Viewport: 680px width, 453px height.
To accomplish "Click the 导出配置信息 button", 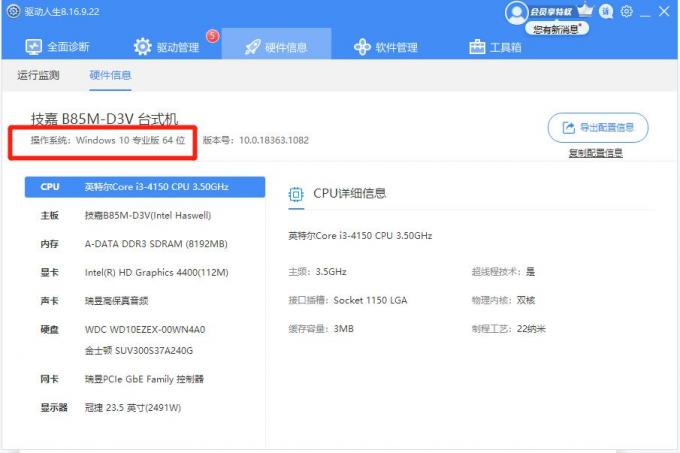I will click(598, 127).
